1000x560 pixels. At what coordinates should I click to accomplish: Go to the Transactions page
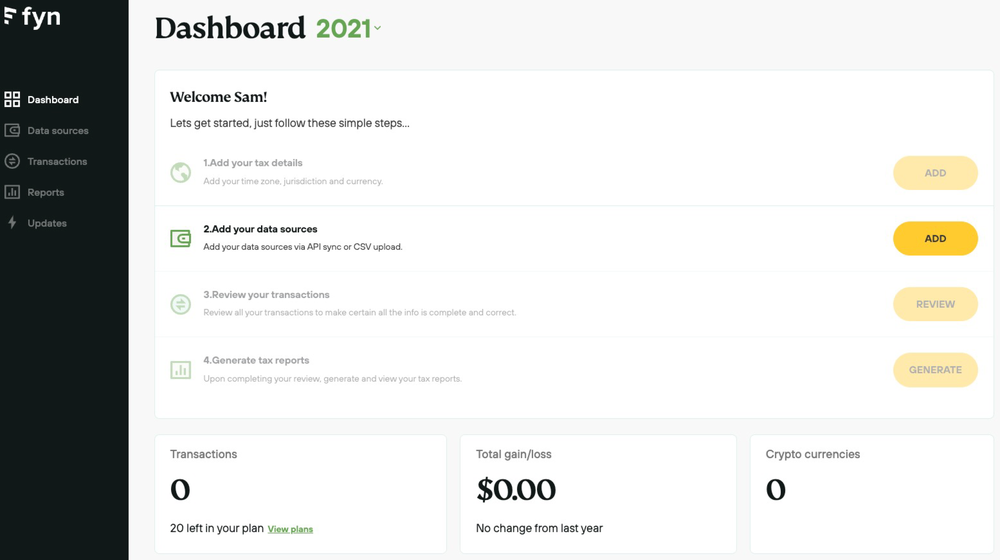57,161
